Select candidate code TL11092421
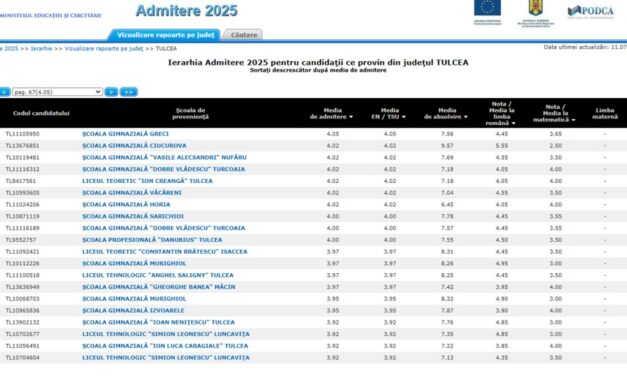 point(22,252)
